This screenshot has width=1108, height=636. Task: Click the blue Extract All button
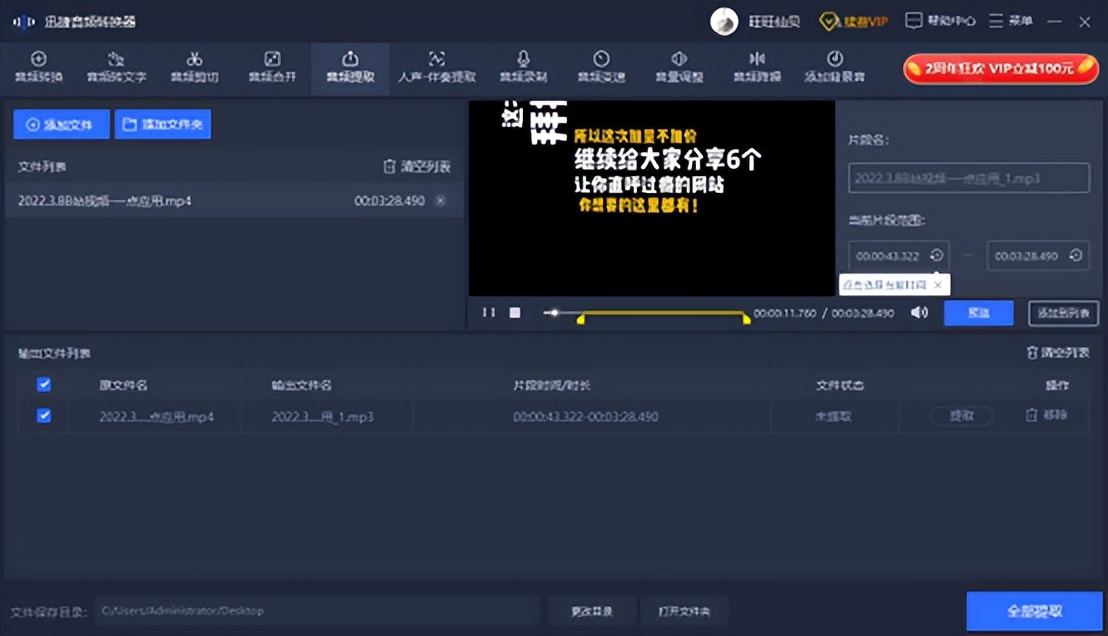[x=1035, y=611]
